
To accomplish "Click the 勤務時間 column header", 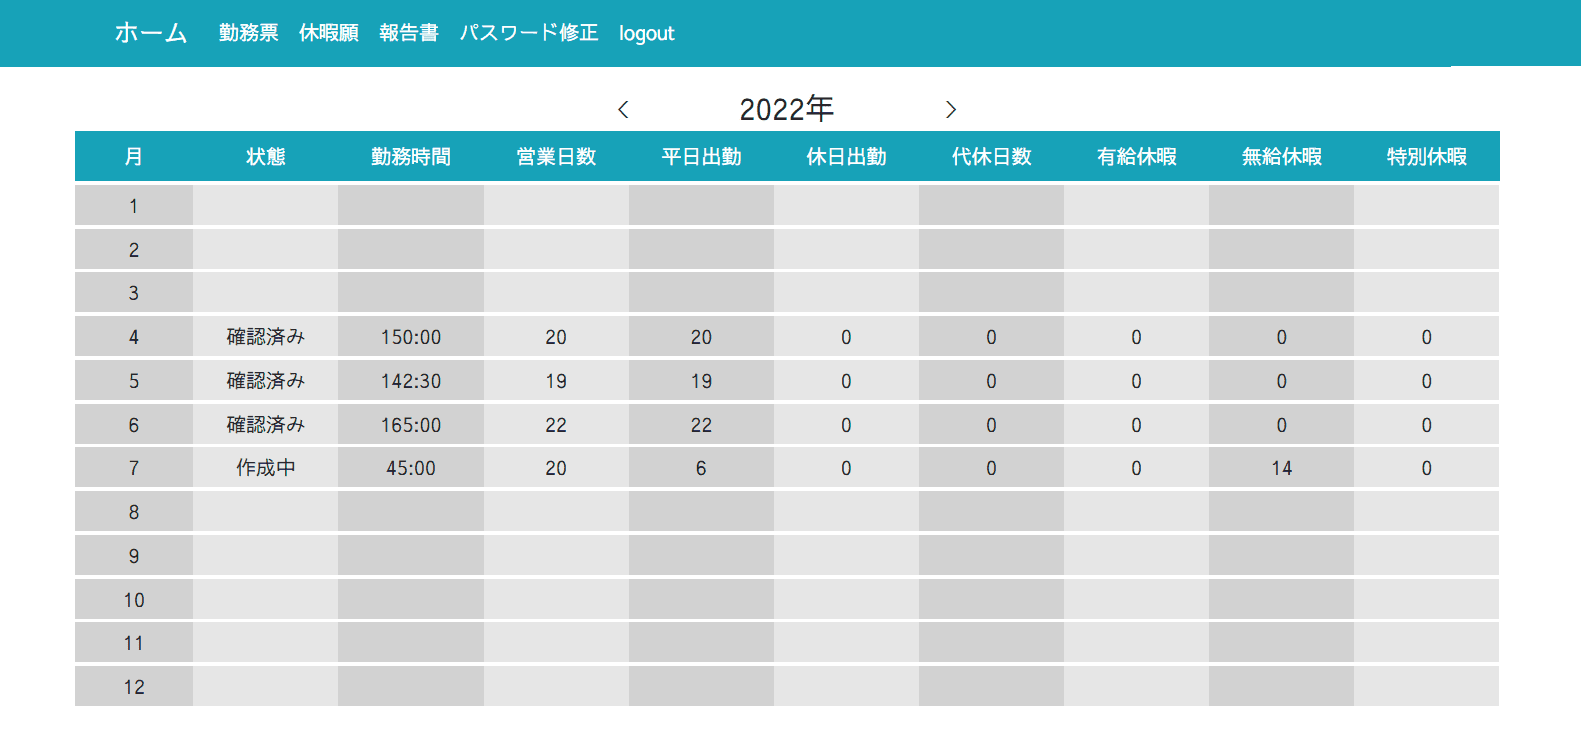I will (x=411, y=157).
